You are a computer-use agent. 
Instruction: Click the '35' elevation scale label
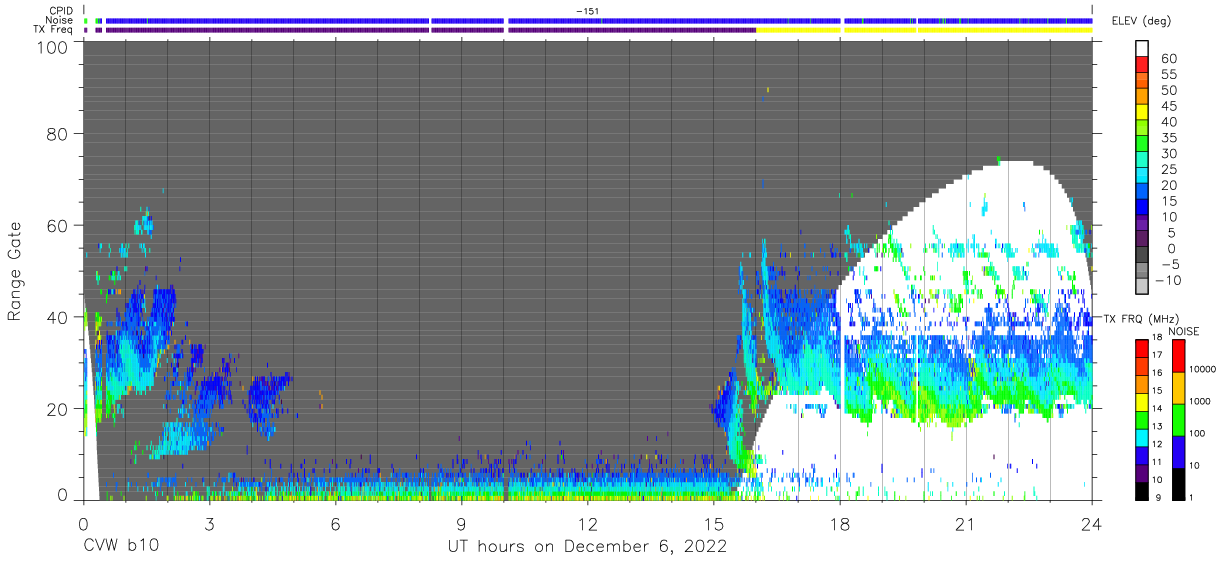click(1169, 138)
